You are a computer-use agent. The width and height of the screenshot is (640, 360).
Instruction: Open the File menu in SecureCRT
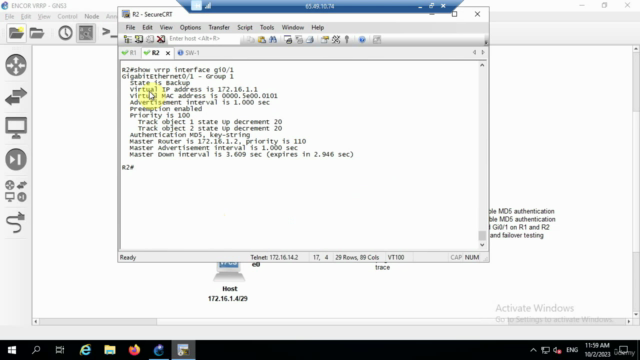click(x=130, y=27)
